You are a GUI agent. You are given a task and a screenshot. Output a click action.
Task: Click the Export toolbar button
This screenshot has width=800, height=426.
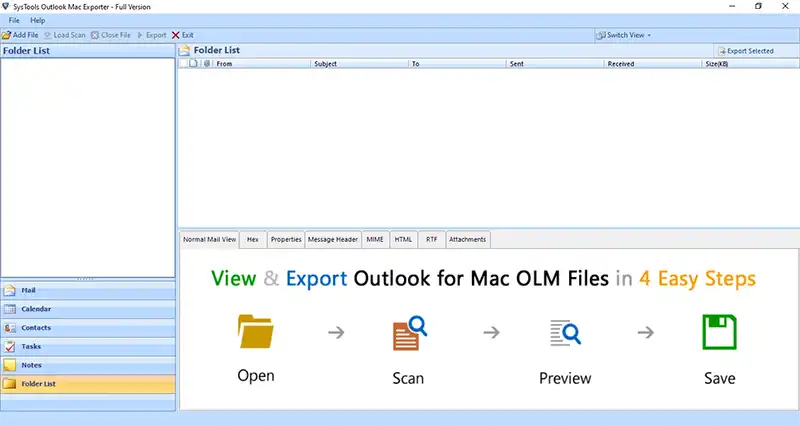[152, 35]
